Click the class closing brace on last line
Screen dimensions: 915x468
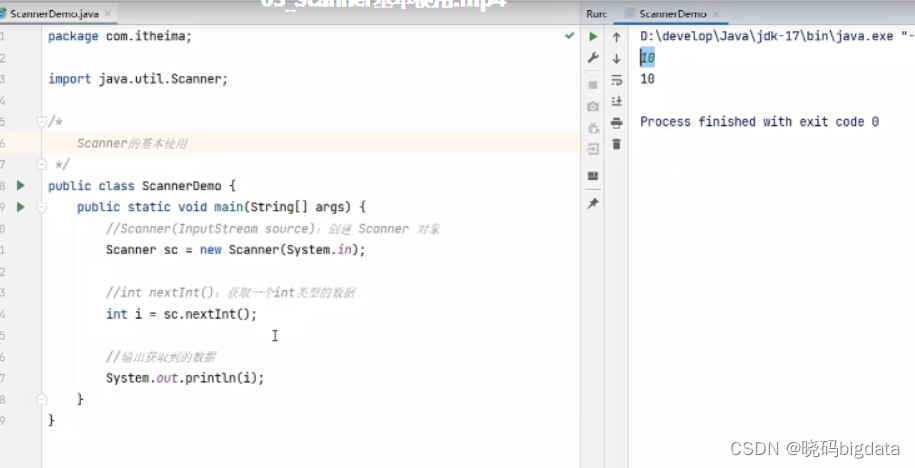coord(51,420)
